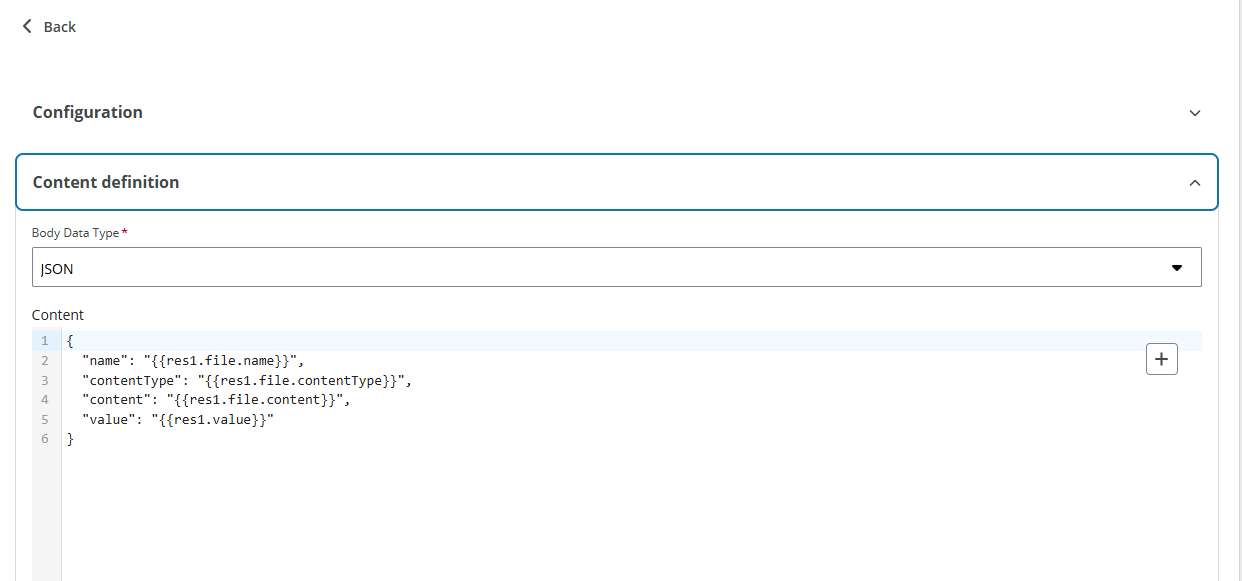The image size is (1242, 581).
Task: Open the Body Data Type dropdown
Action: [x=615, y=267]
